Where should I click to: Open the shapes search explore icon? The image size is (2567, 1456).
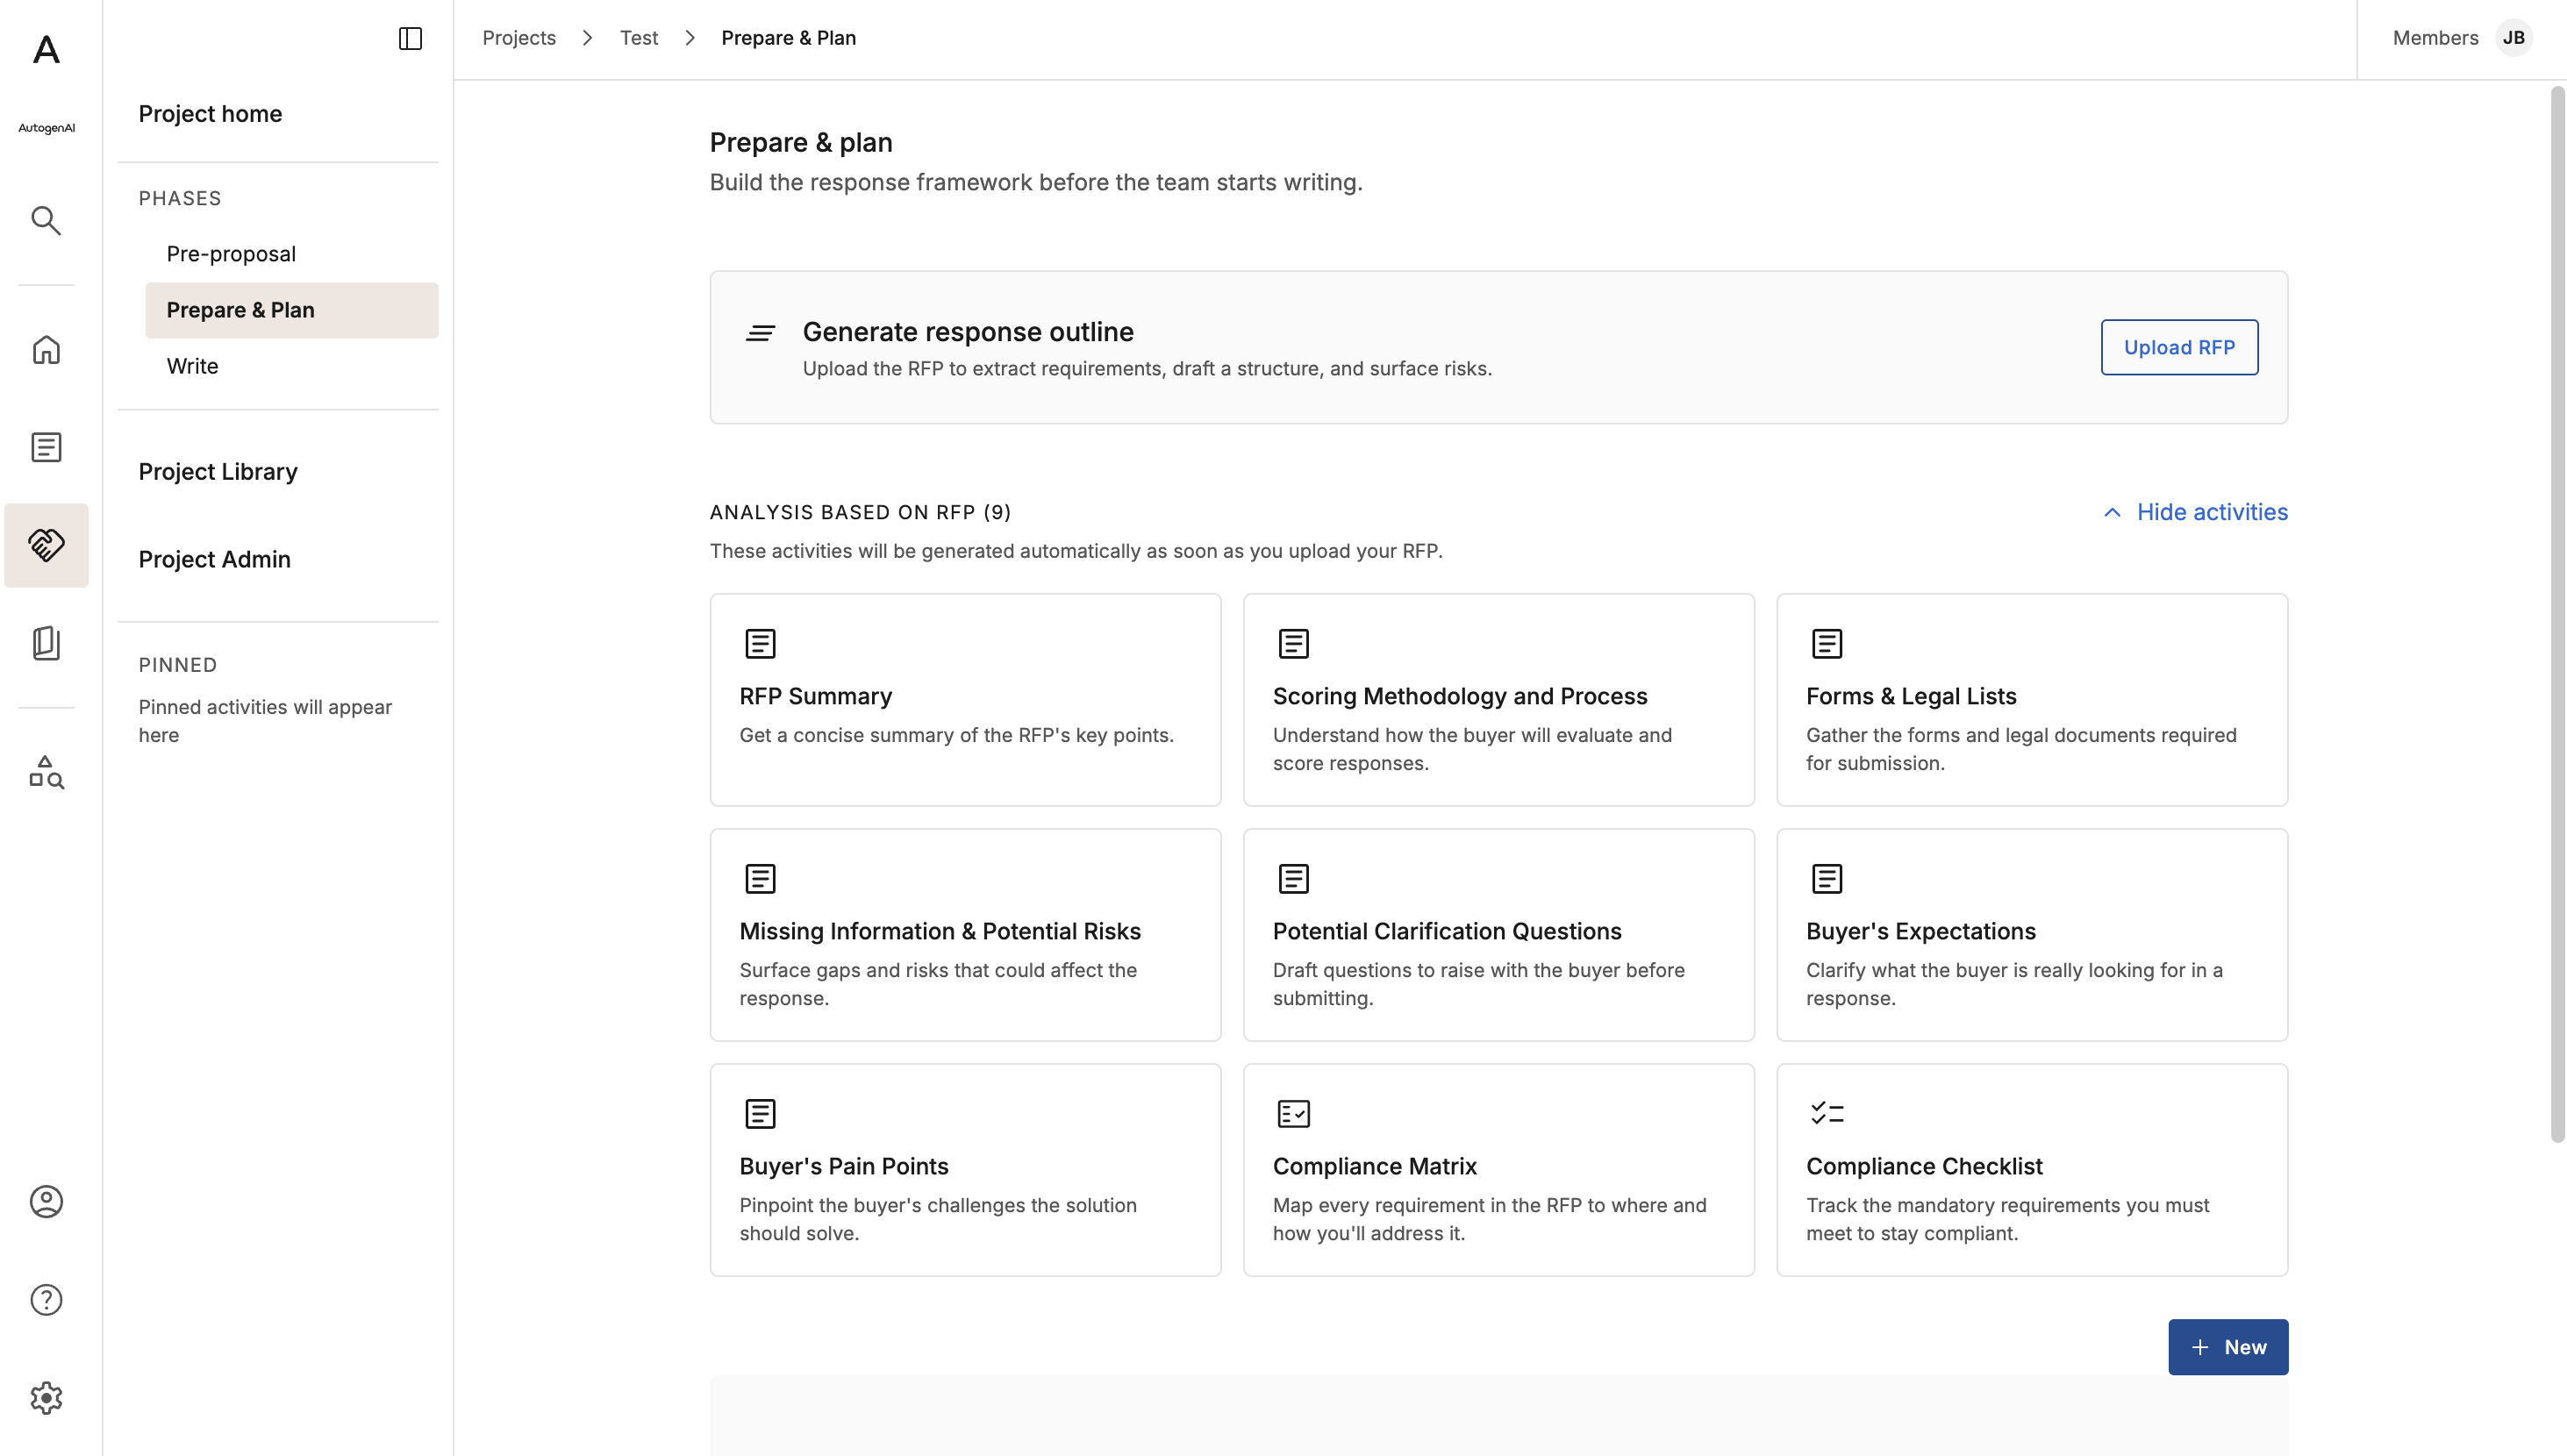click(x=46, y=772)
